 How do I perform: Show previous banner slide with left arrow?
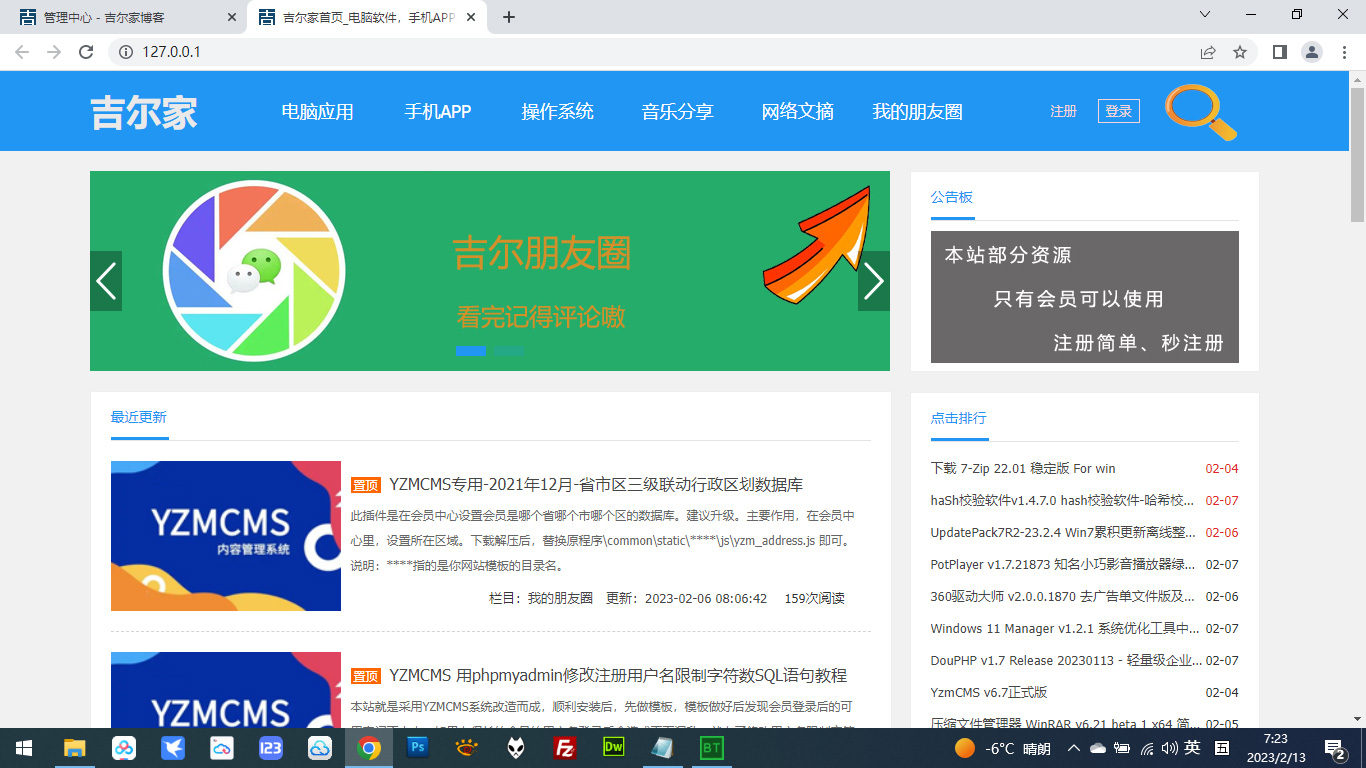(106, 281)
